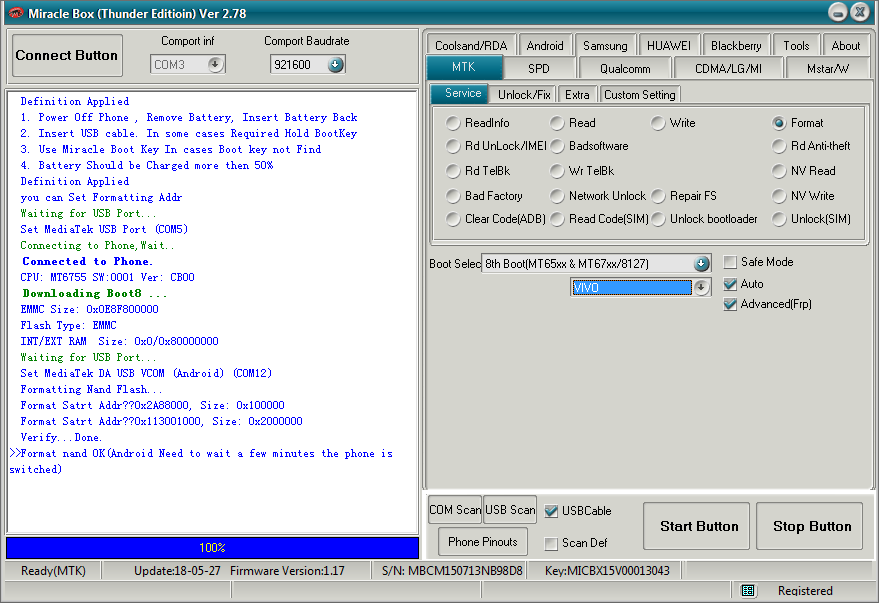Open the Comport inf COM3 dropdown
The width and height of the screenshot is (879, 603).
pos(215,65)
